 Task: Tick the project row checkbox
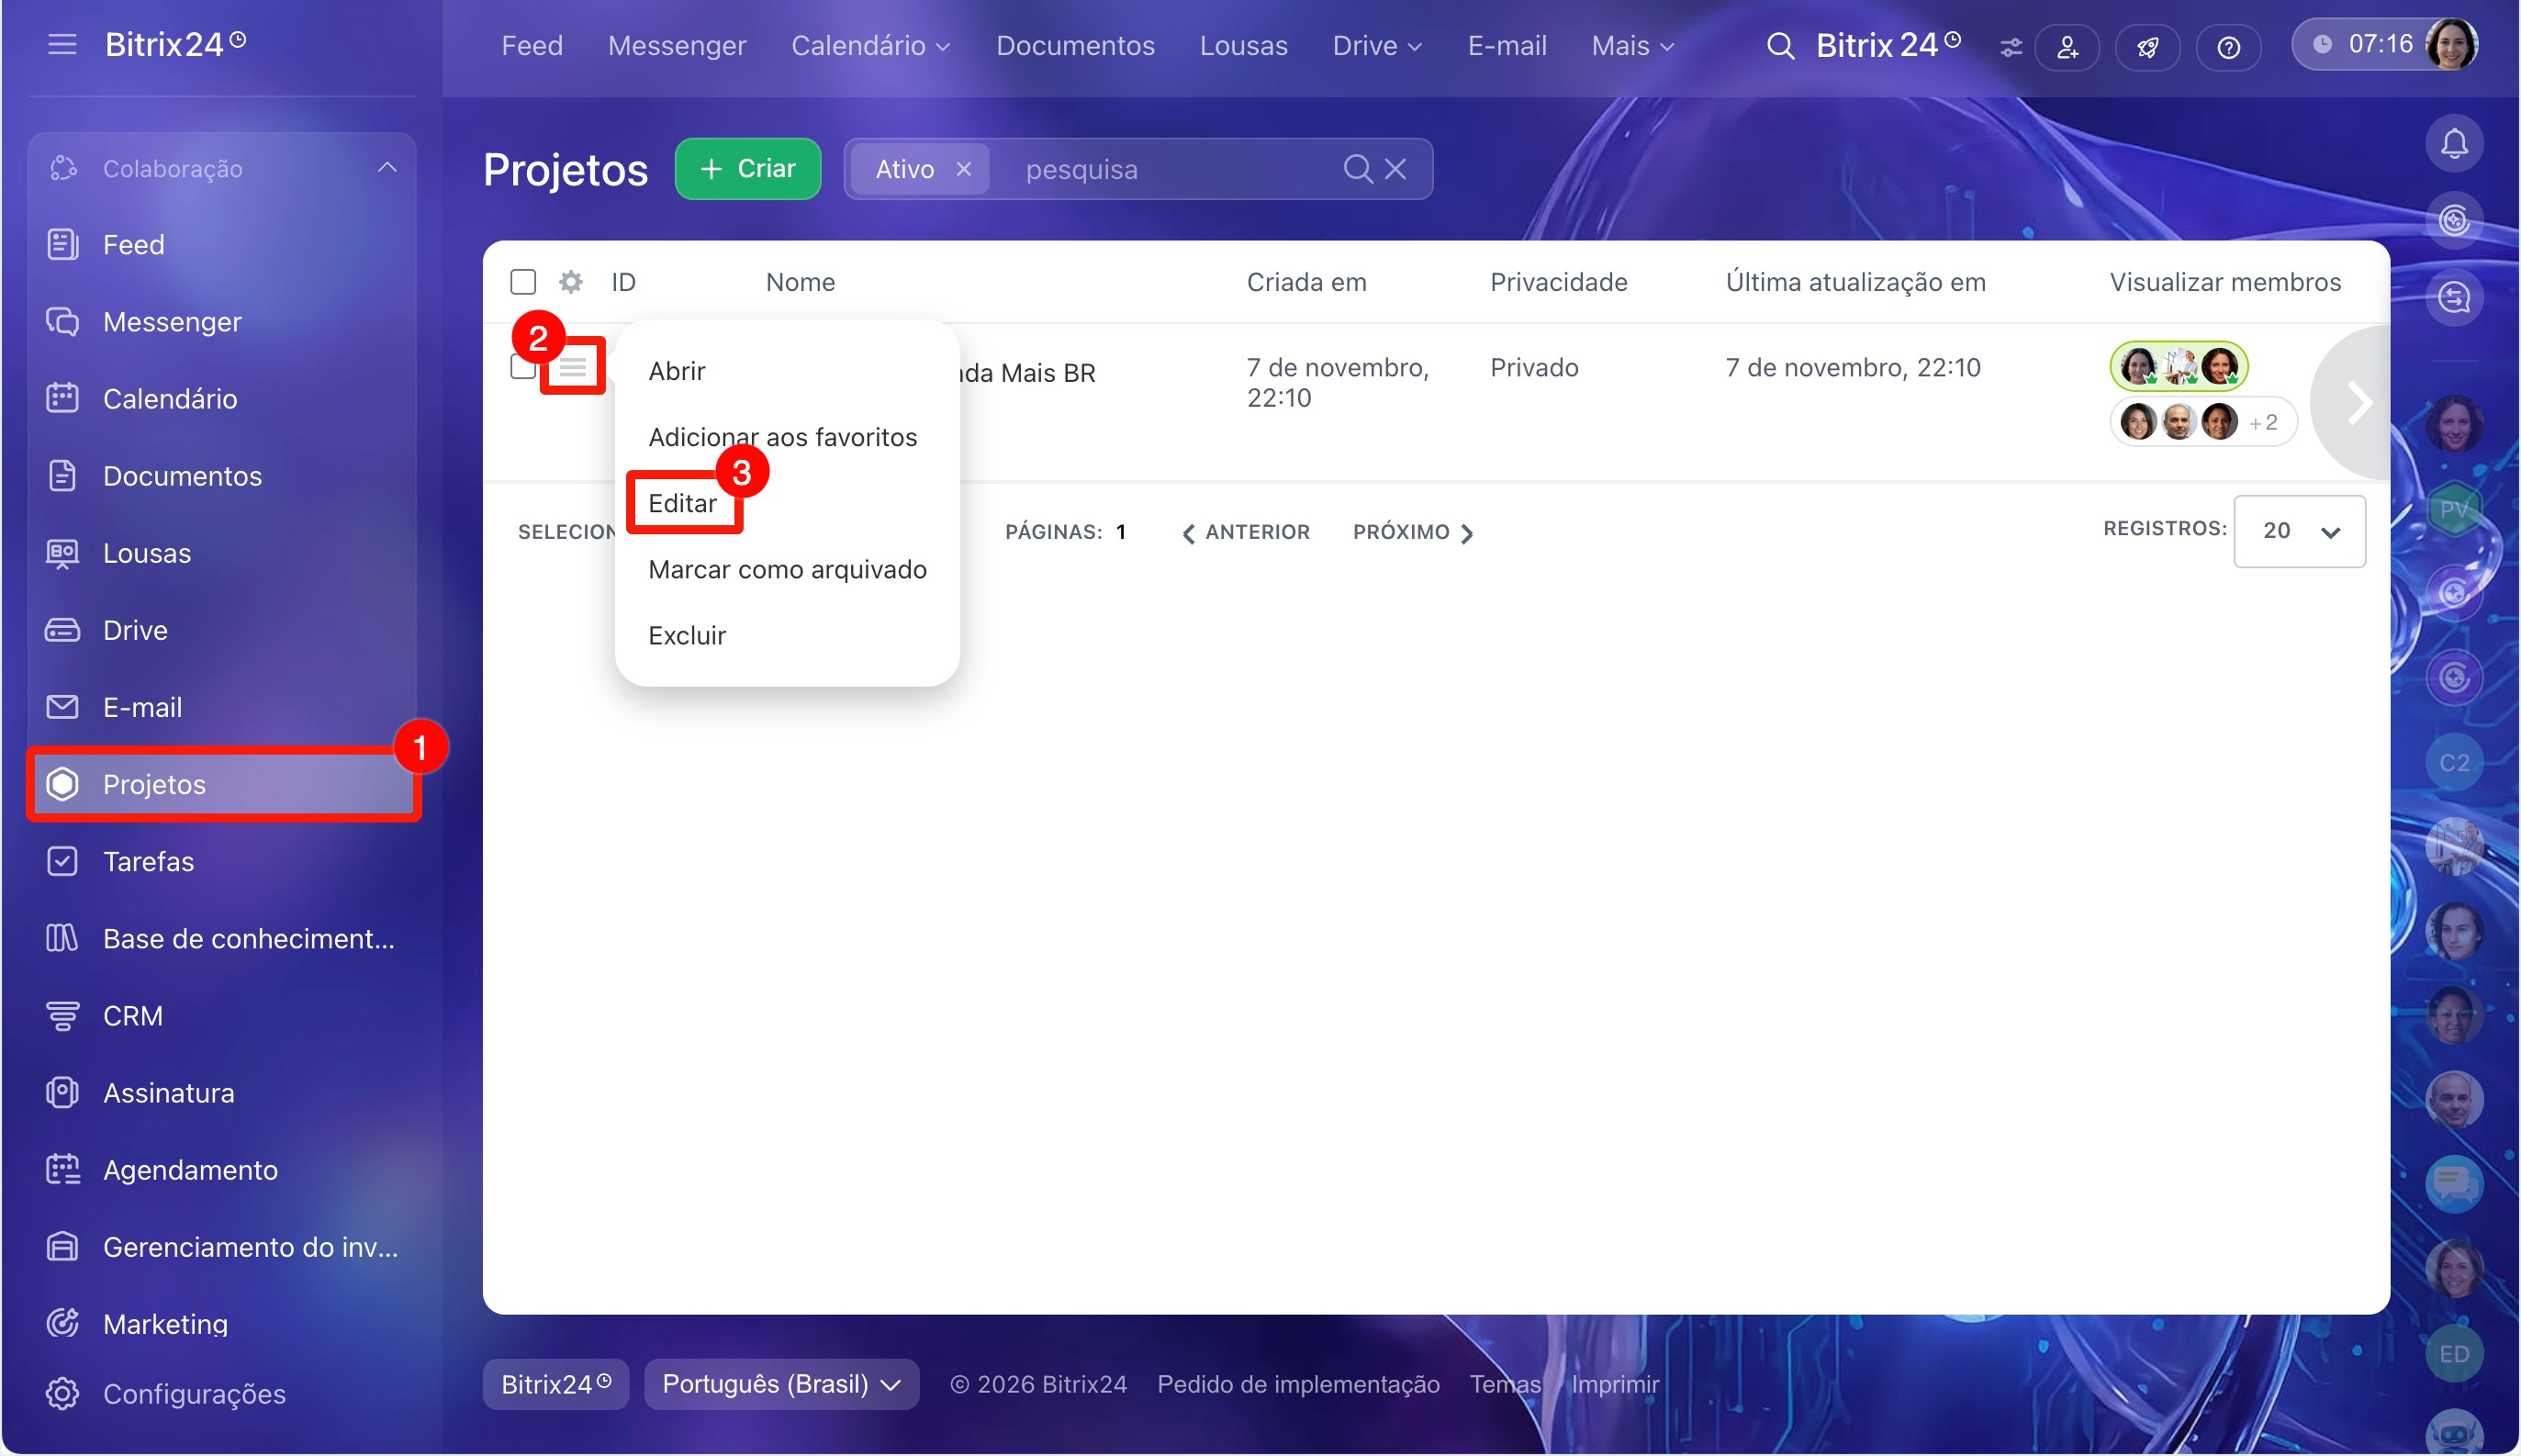pos(523,367)
